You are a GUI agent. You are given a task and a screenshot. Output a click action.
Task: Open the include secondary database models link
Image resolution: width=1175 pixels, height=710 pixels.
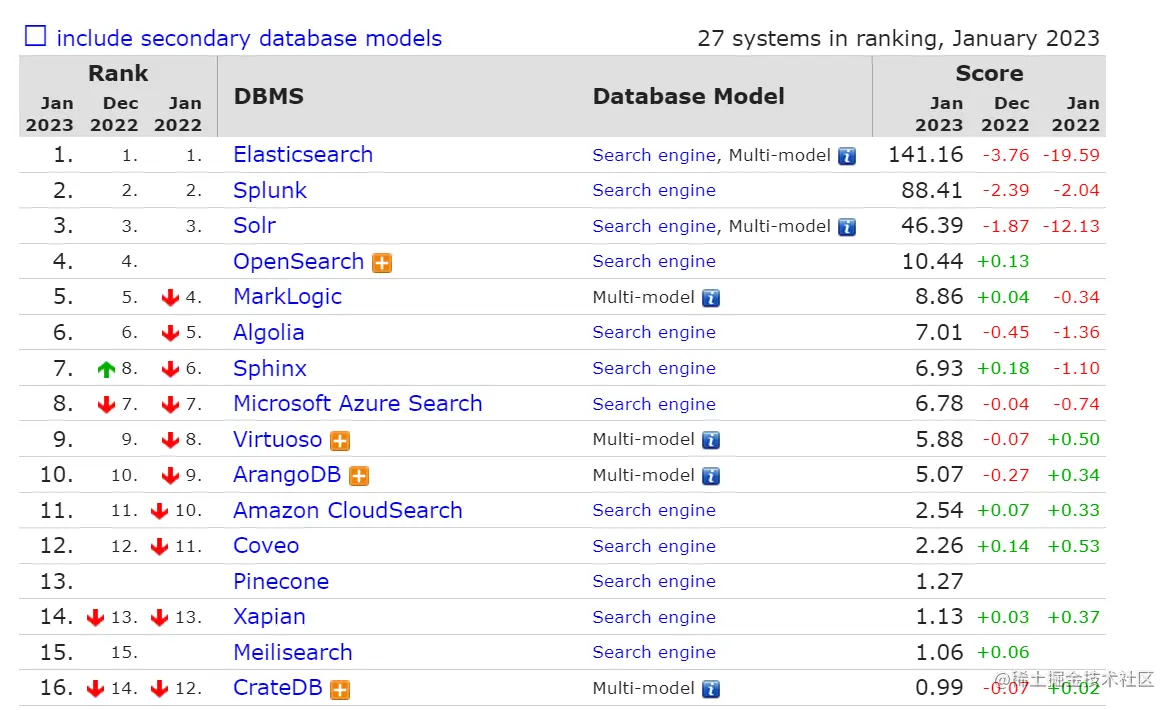250,38
